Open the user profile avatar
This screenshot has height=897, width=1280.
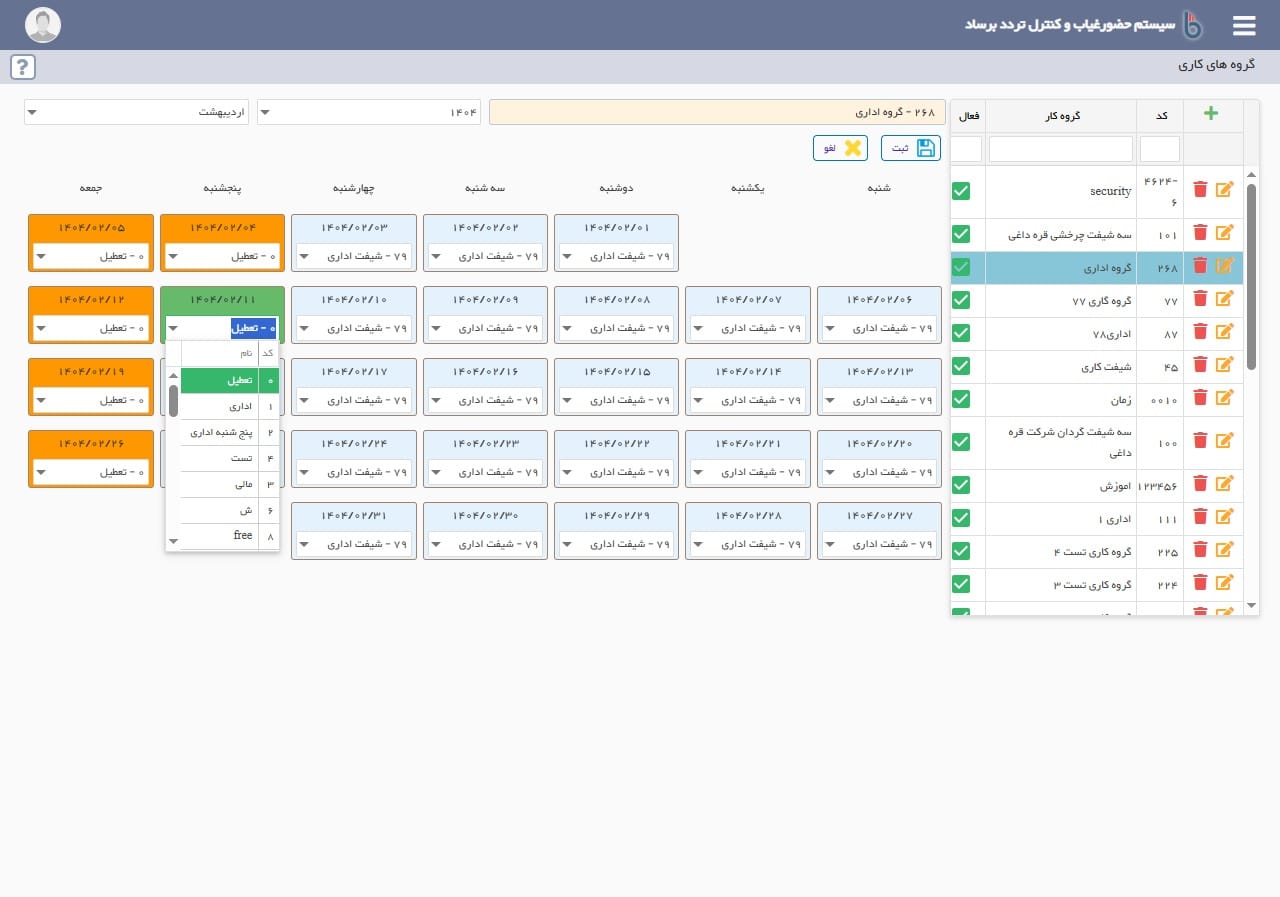pyautogui.click(x=43, y=25)
